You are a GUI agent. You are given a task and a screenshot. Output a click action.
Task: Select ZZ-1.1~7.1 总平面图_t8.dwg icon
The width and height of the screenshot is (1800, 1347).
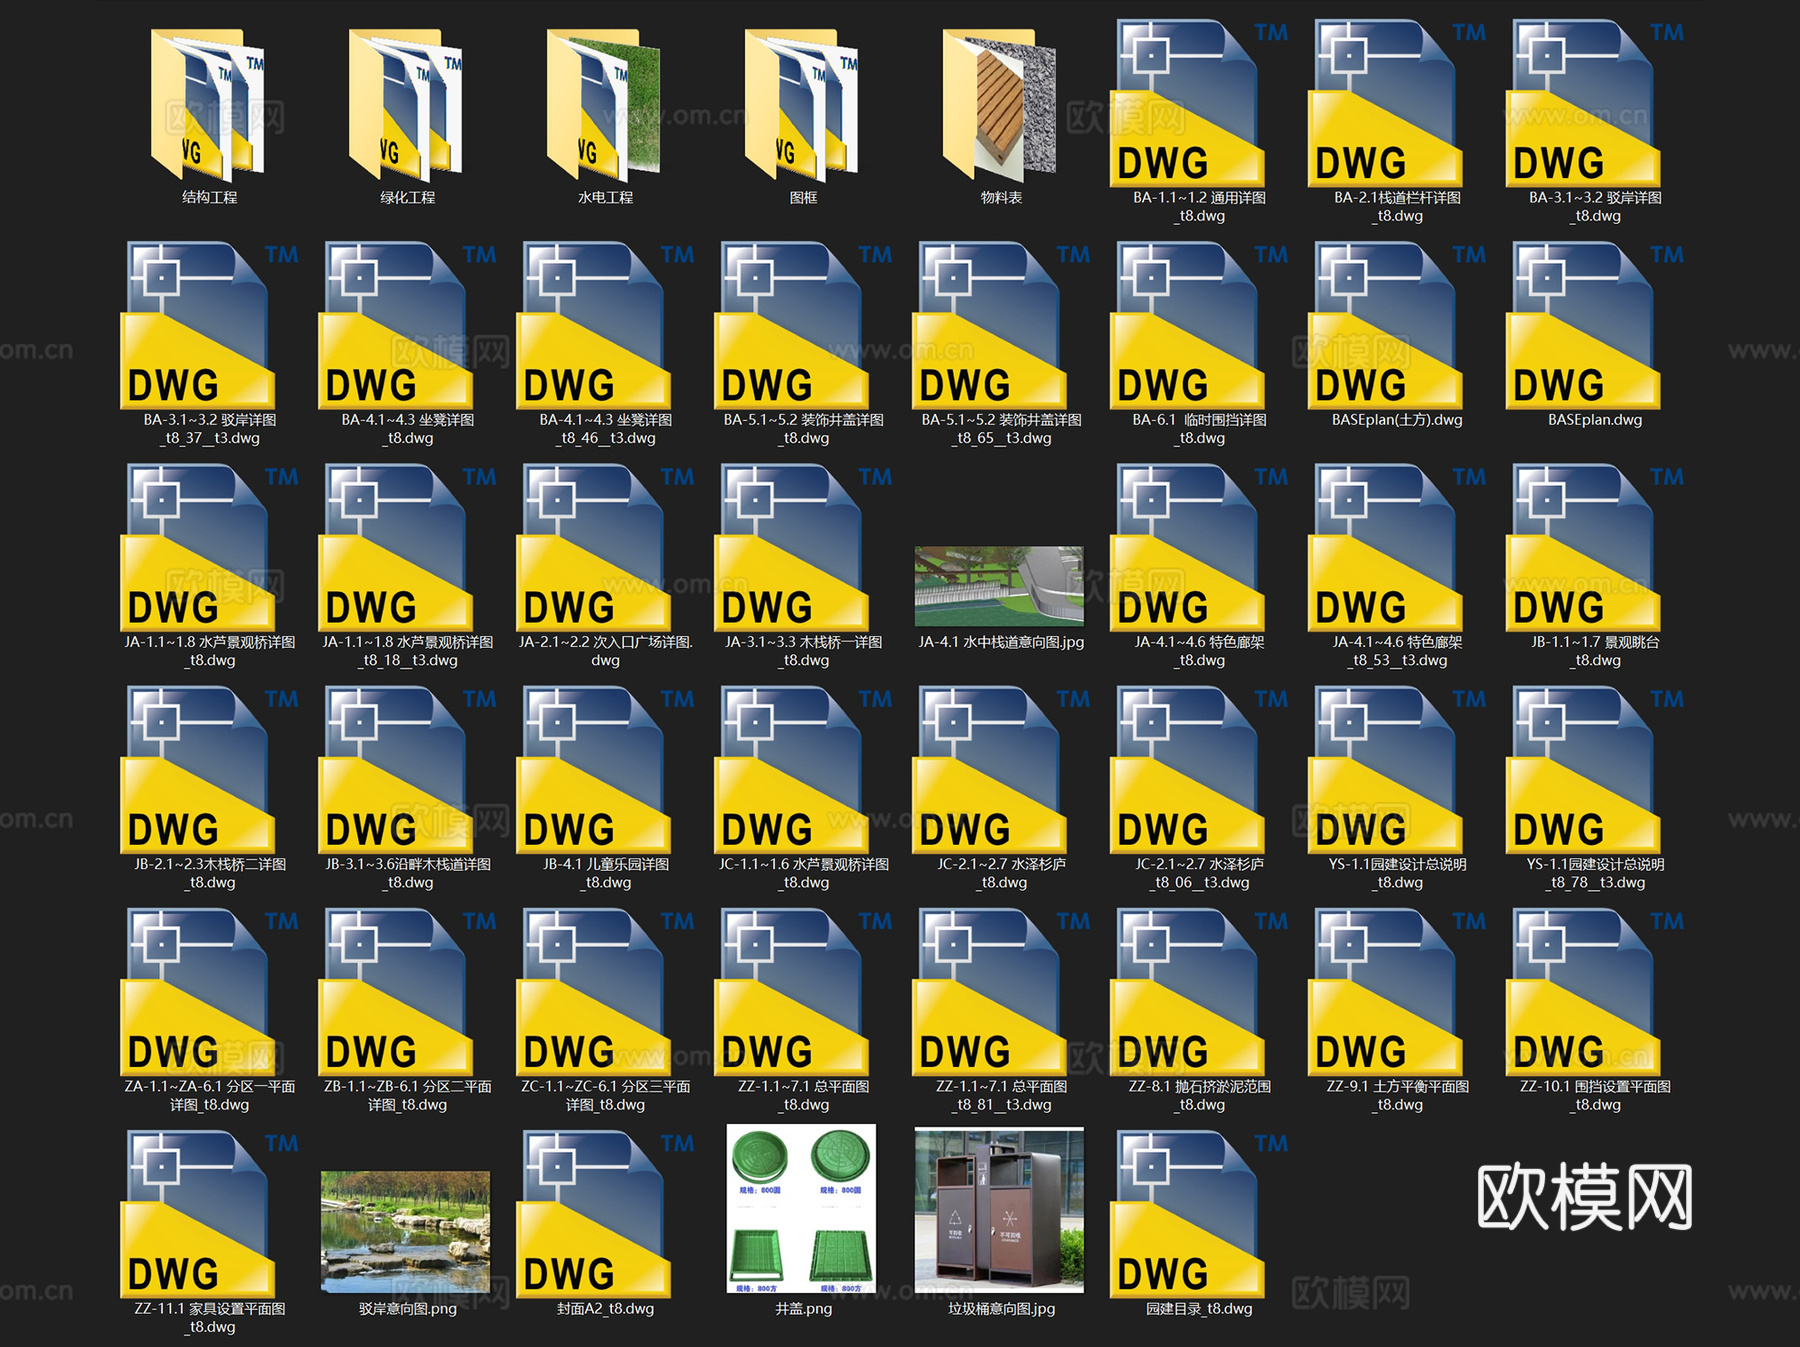(802, 991)
